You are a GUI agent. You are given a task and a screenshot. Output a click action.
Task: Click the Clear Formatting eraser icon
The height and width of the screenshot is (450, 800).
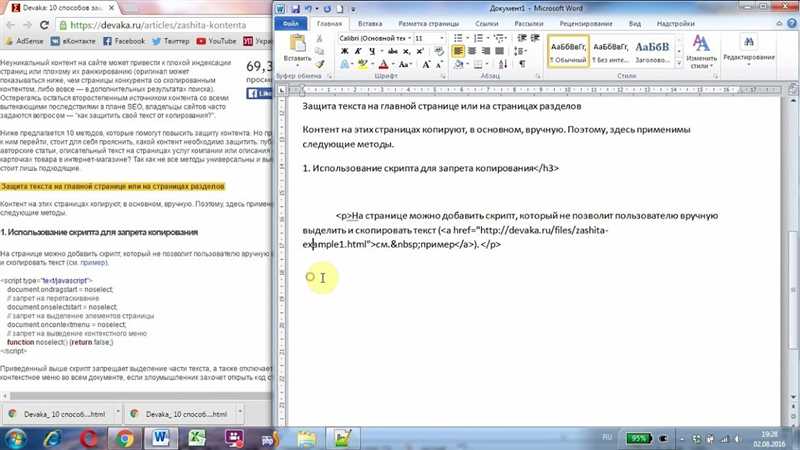click(x=439, y=51)
